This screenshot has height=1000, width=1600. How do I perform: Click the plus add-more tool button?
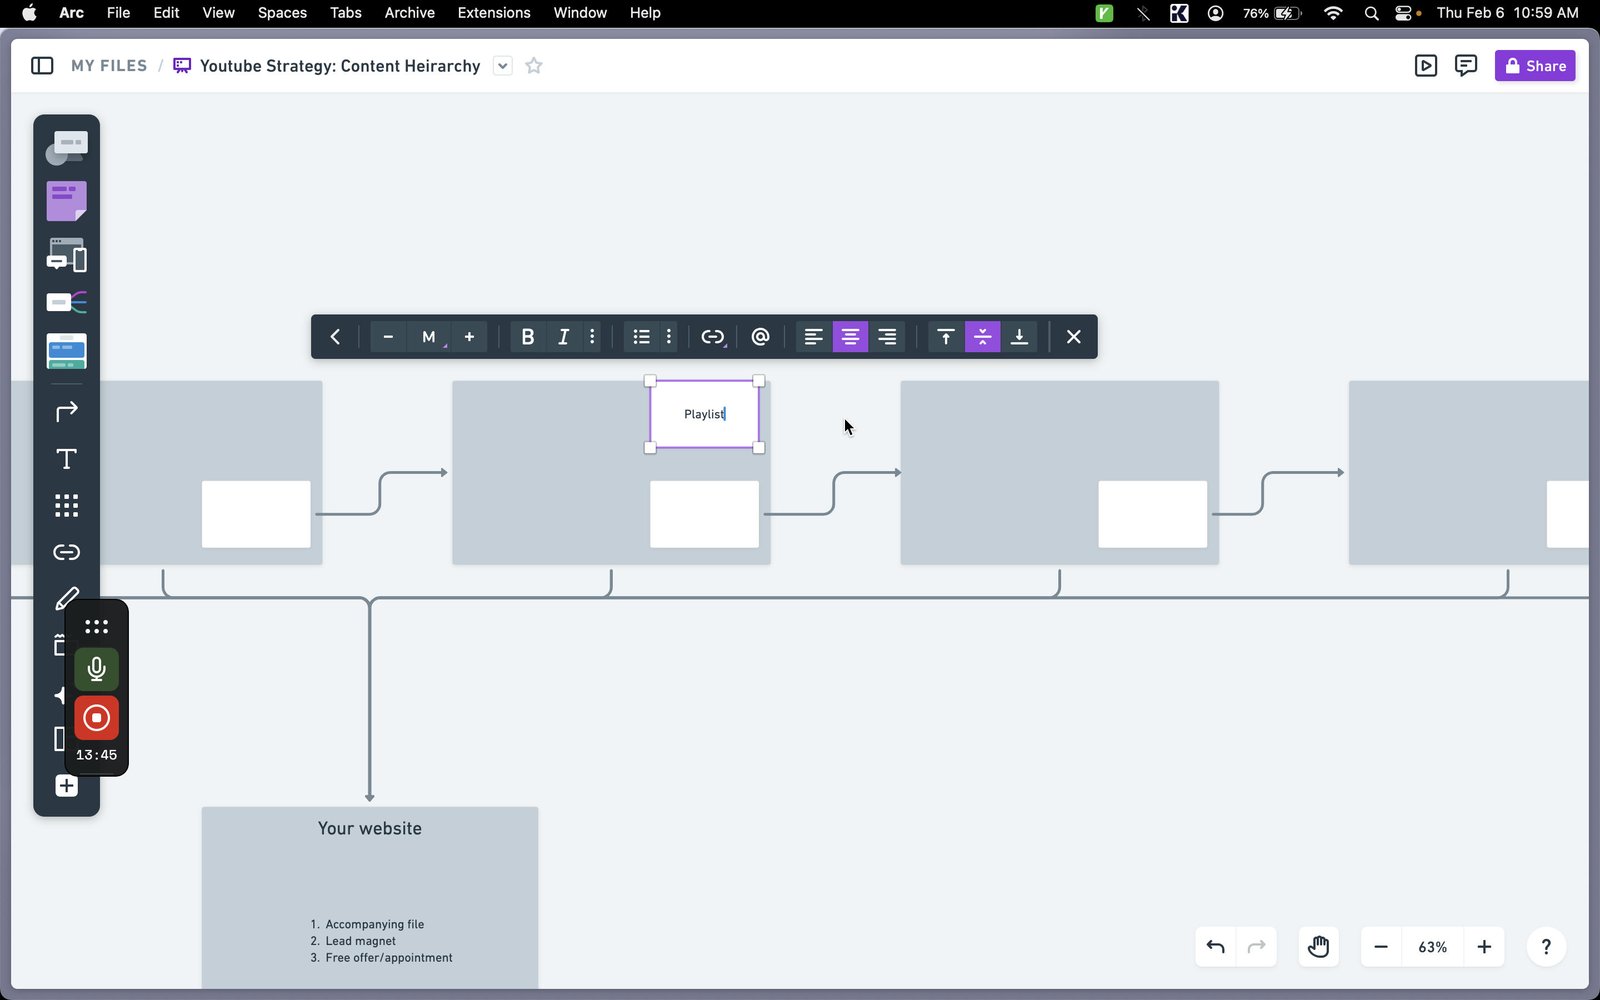(66, 786)
